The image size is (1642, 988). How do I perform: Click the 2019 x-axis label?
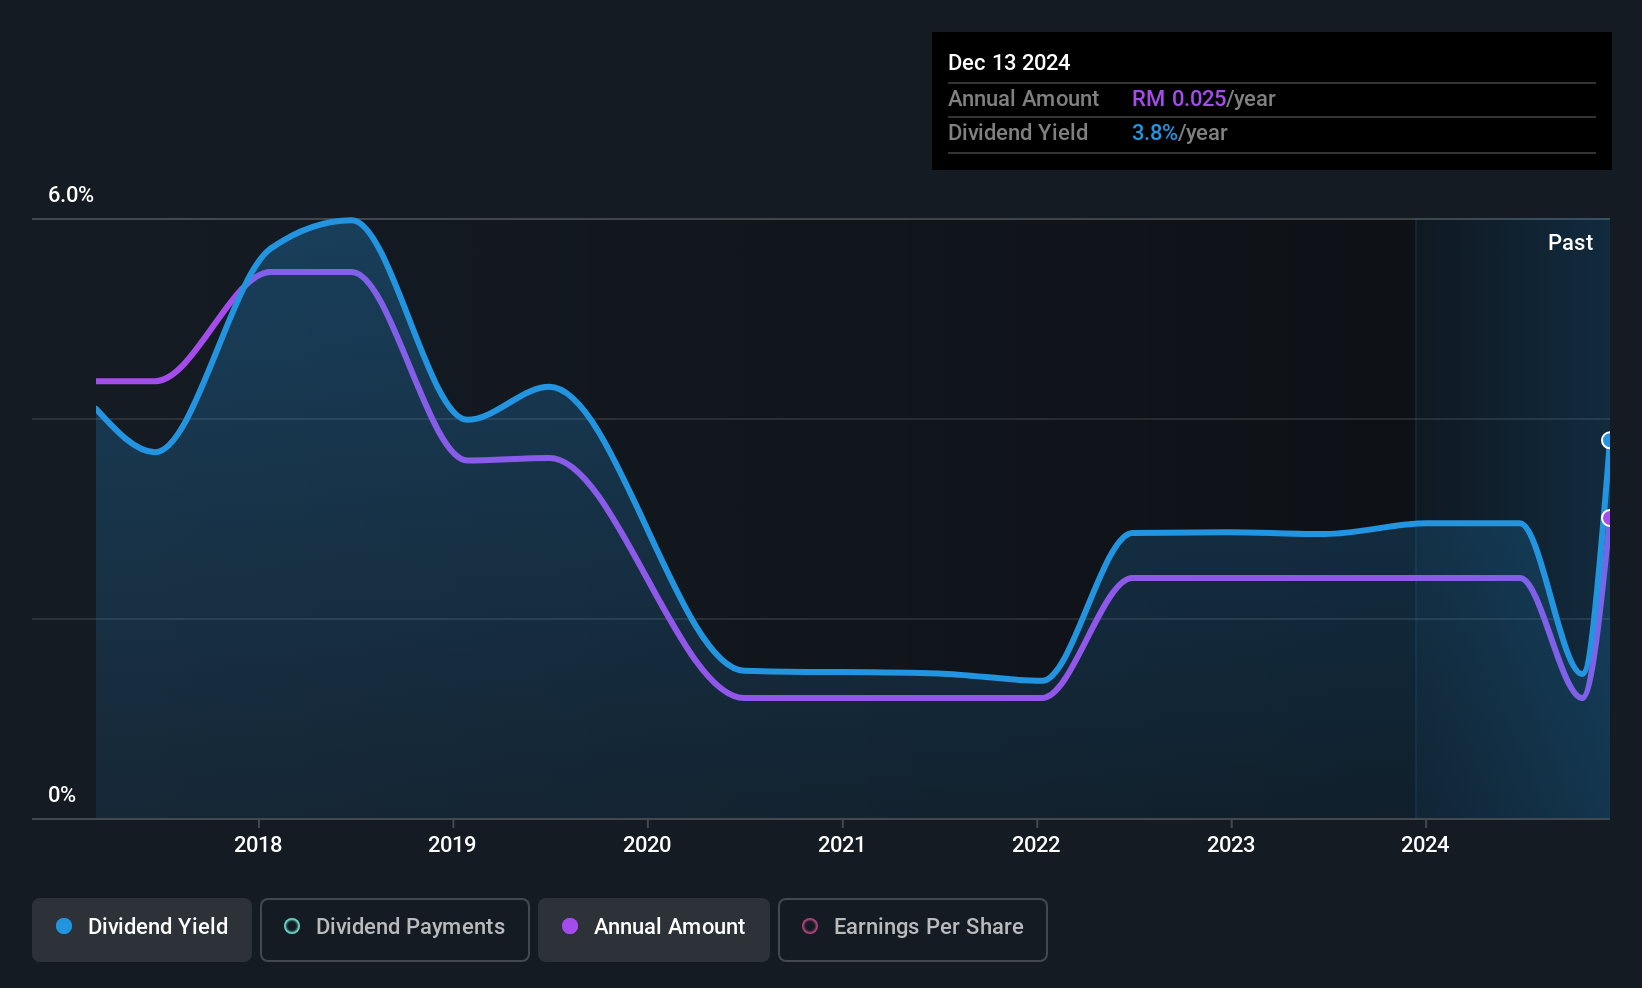point(452,844)
